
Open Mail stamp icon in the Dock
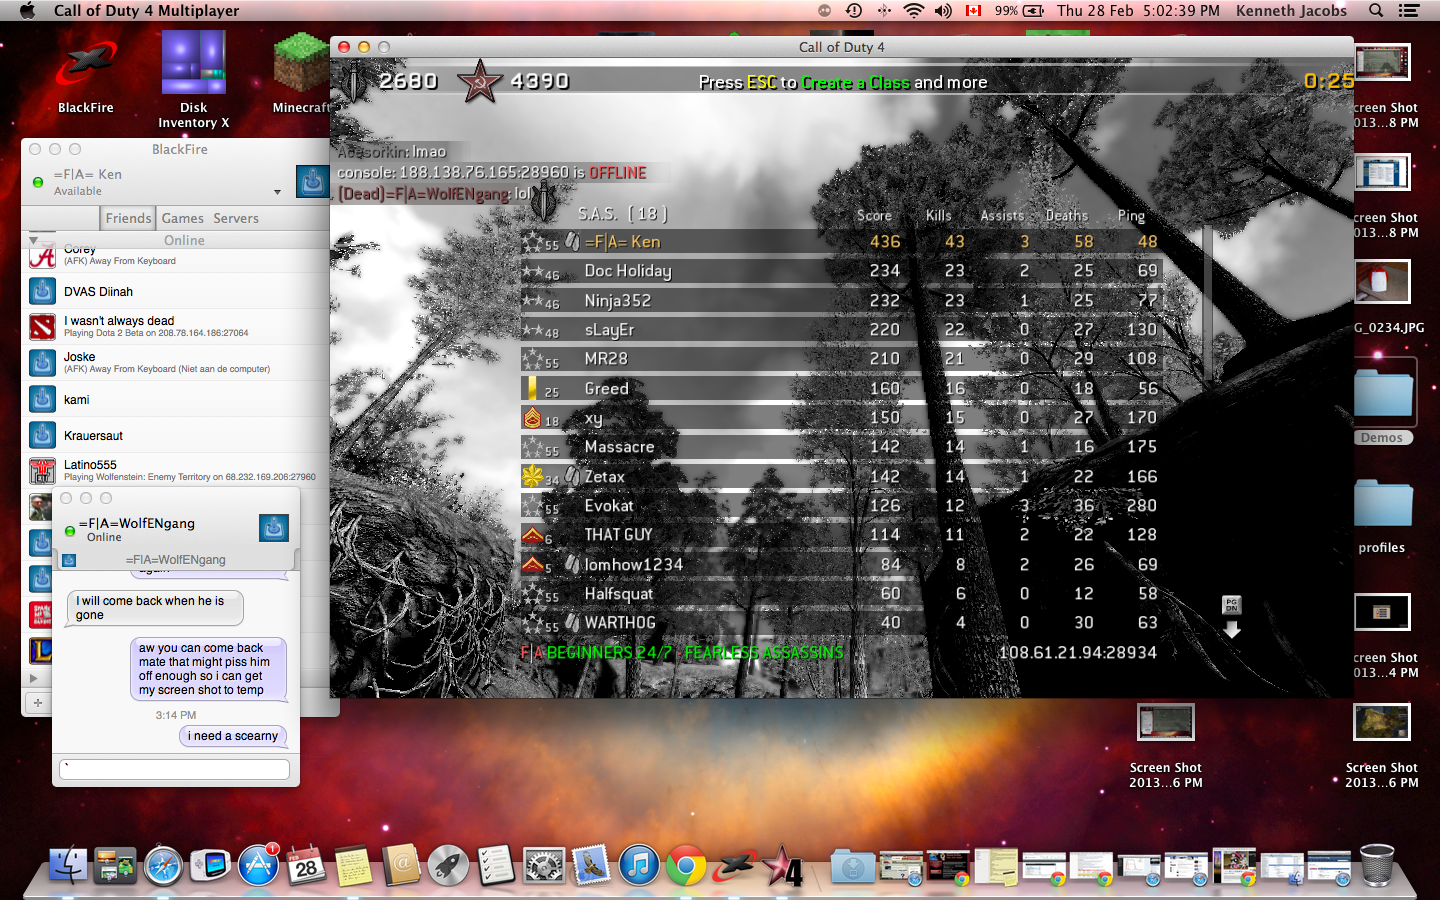point(591,866)
